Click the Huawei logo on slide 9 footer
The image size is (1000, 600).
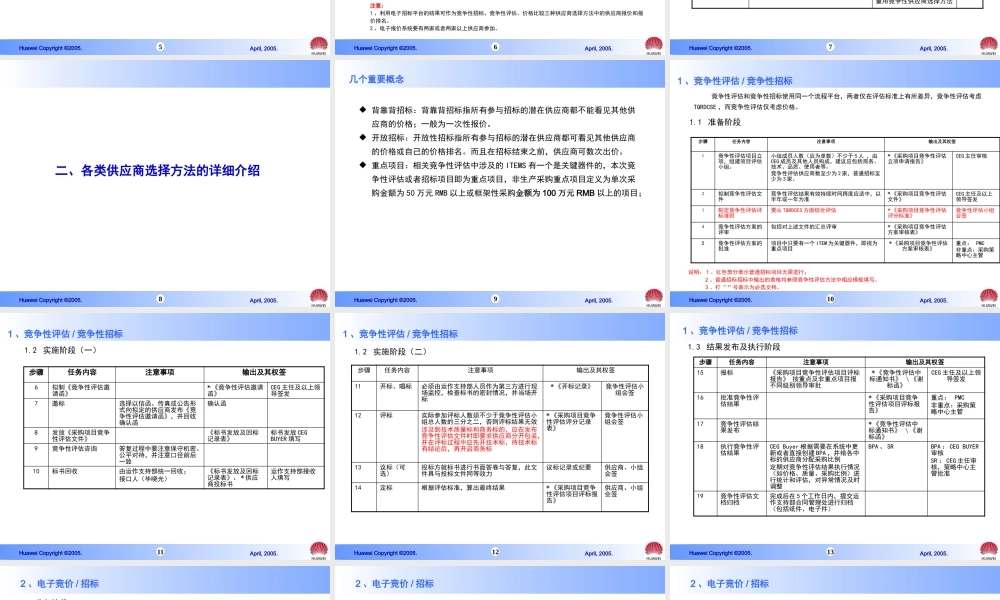coord(654,298)
